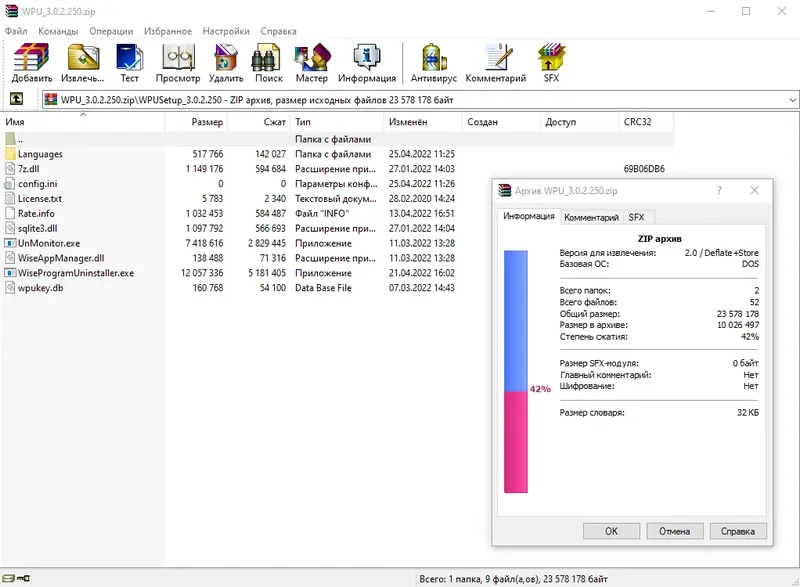
Task: Open the address bar dropdown arrow
Action: coord(790,99)
